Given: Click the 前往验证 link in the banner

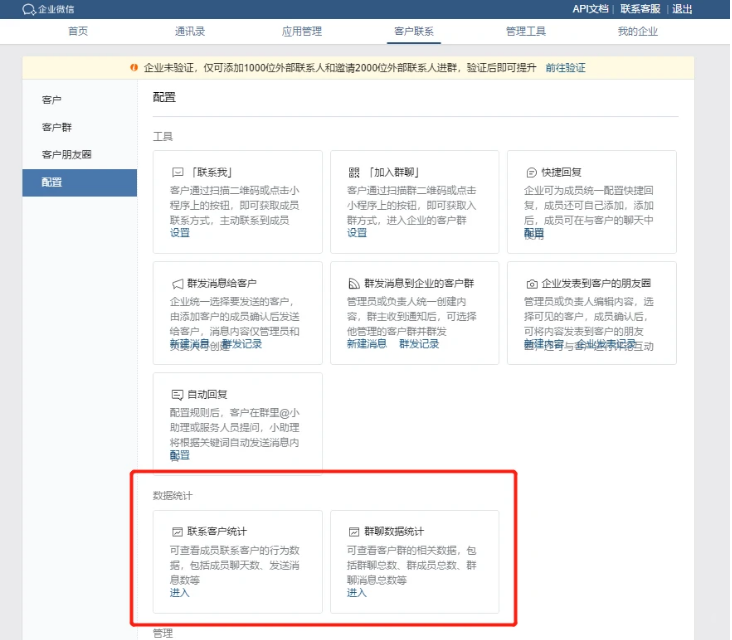Looking at the screenshot, I should tap(565, 68).
